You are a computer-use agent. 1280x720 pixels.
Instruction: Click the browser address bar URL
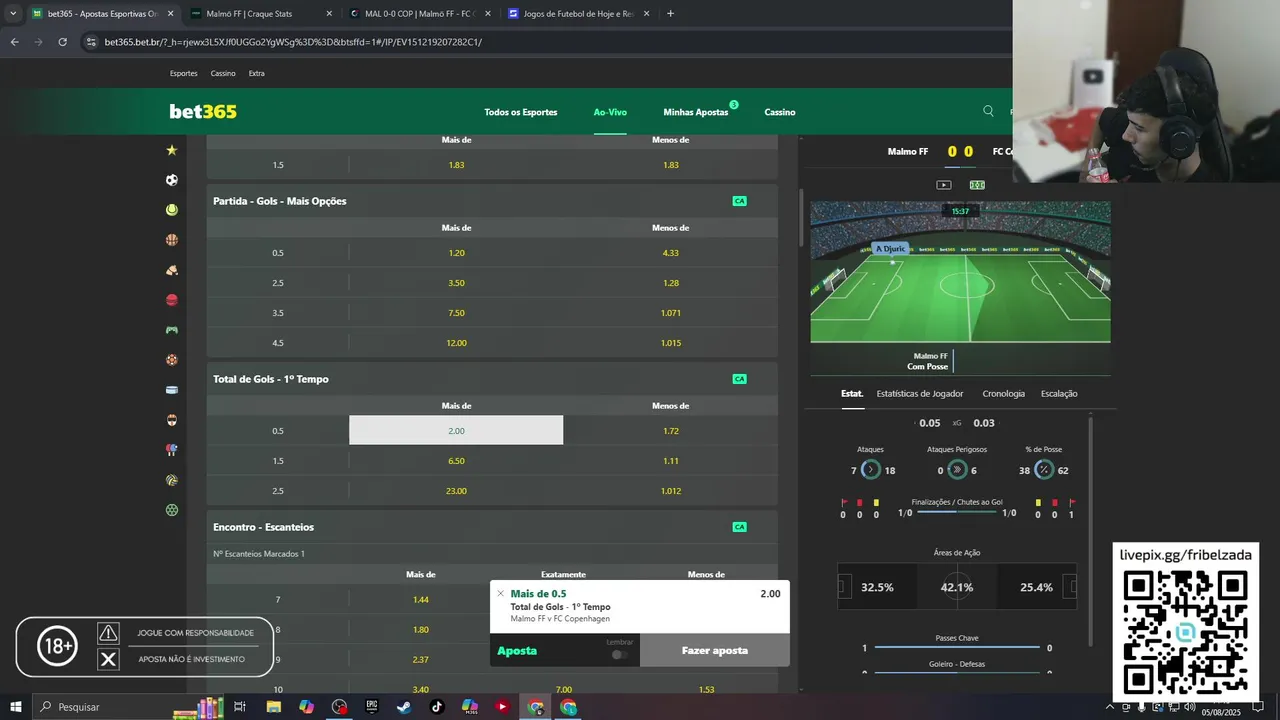[x=293, y=42]
